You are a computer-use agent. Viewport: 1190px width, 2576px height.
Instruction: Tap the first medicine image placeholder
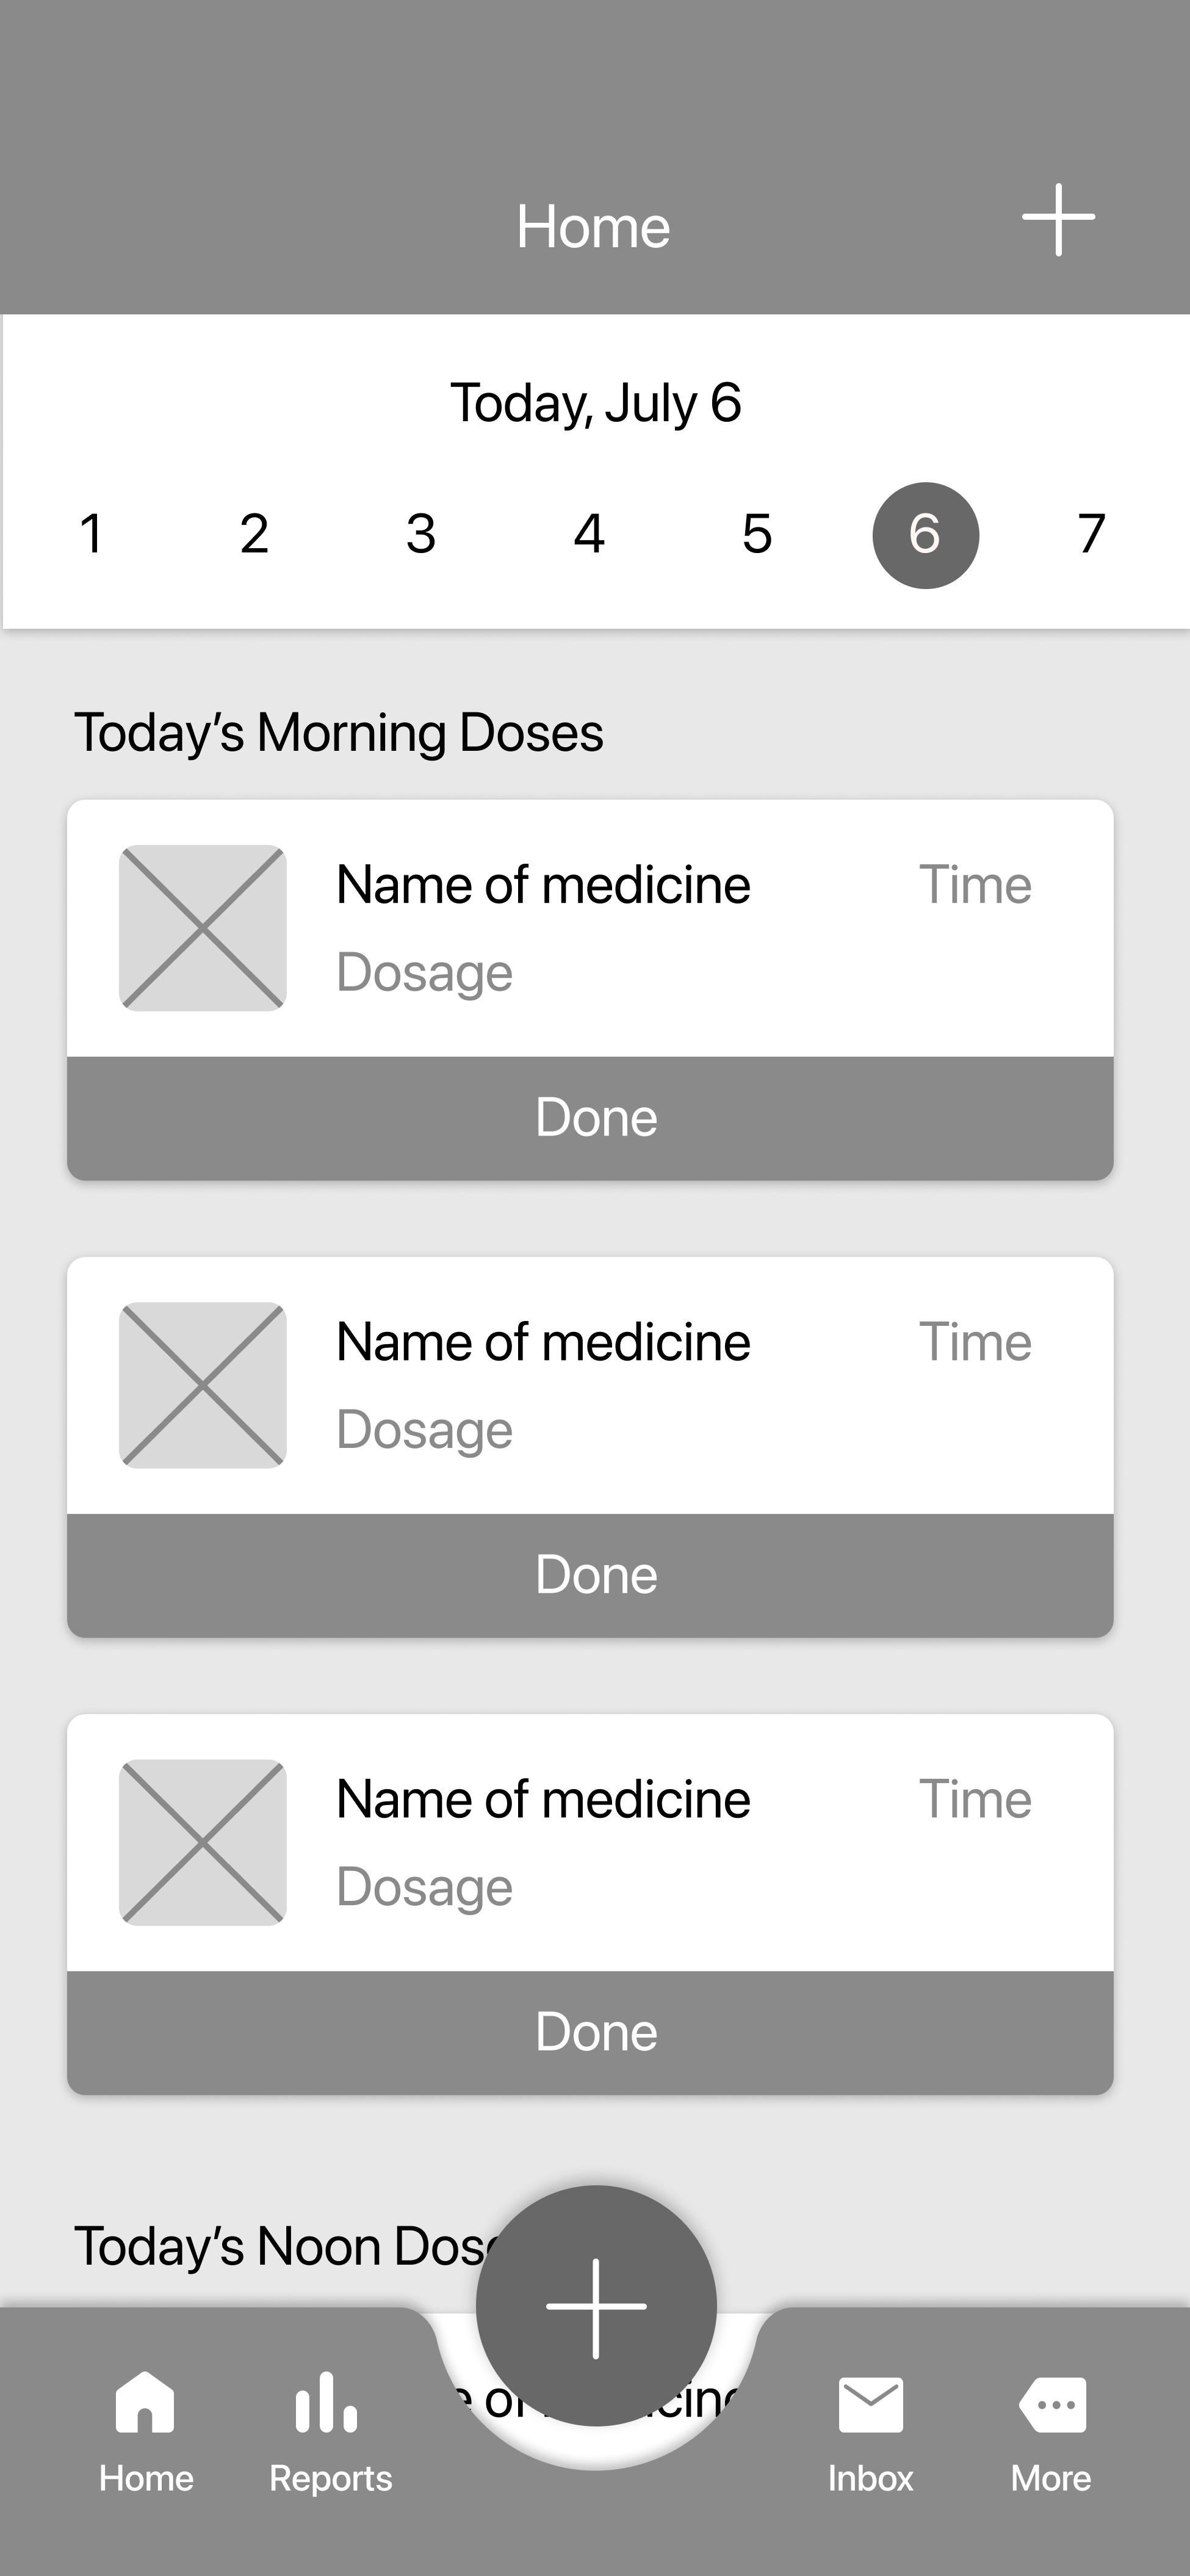click(203, 928)
